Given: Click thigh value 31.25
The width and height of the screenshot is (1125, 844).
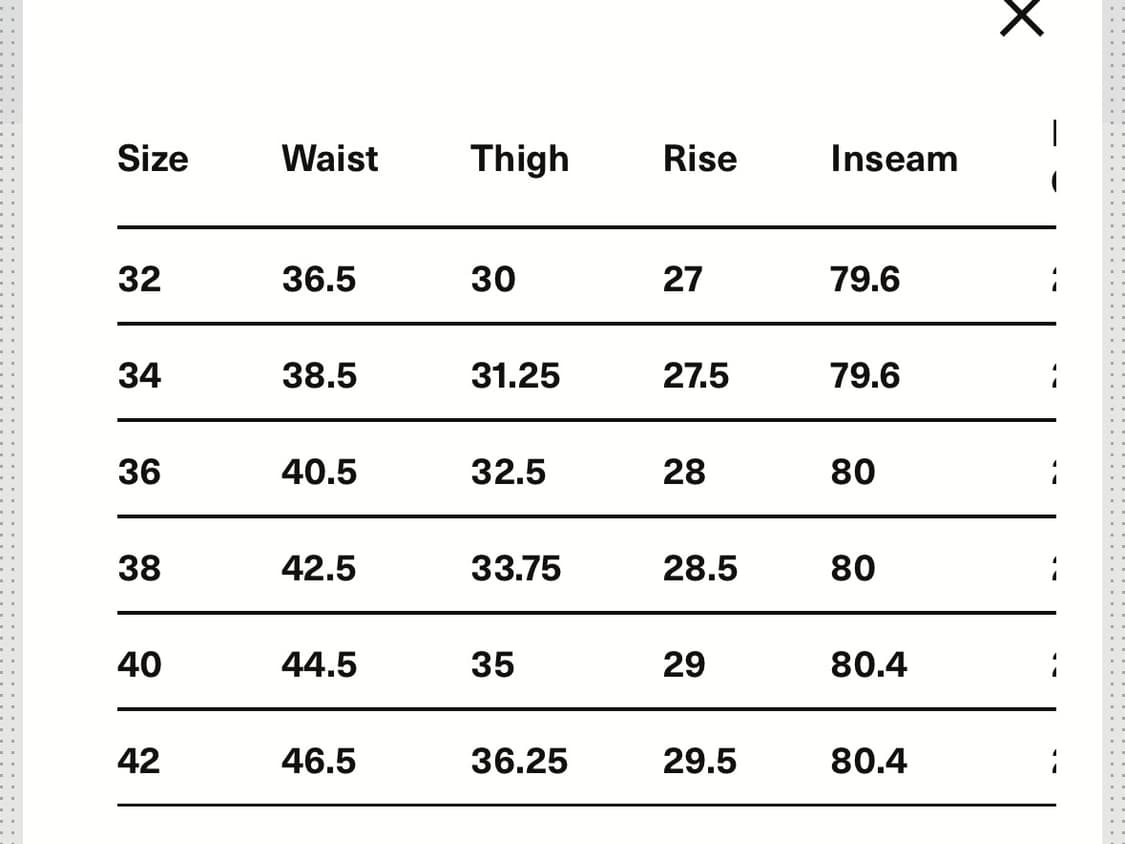Looking at the screenshot, I should pos(515,375).
